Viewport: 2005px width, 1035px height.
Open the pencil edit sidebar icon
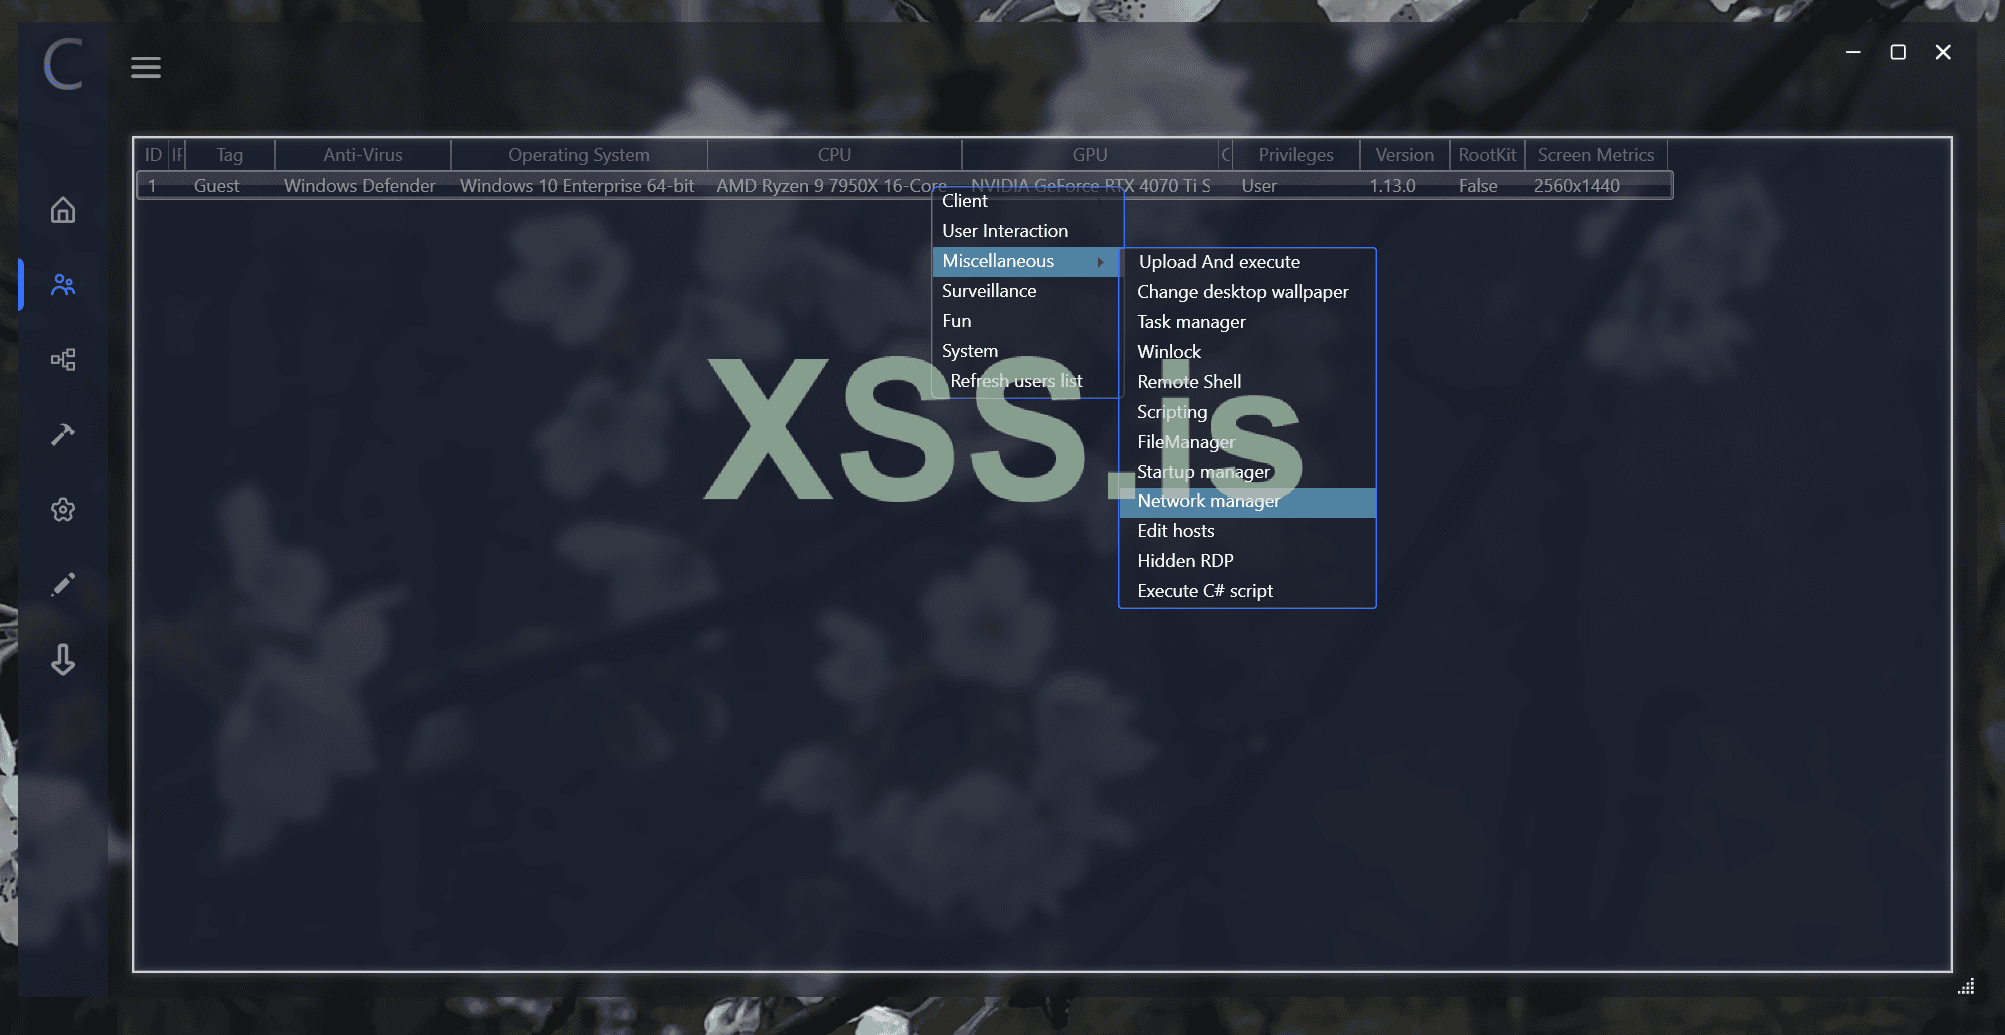tap(63, 584)
